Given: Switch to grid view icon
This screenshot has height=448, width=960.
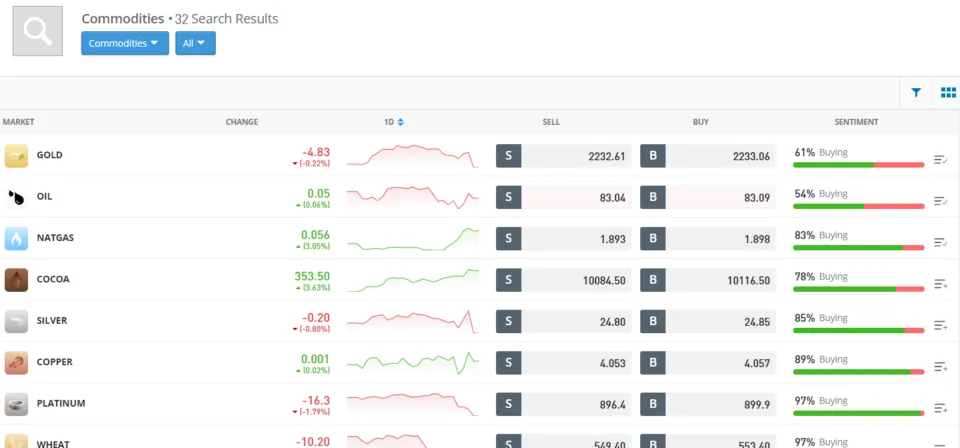Looking at the screenshot, I should coord(948,93).
